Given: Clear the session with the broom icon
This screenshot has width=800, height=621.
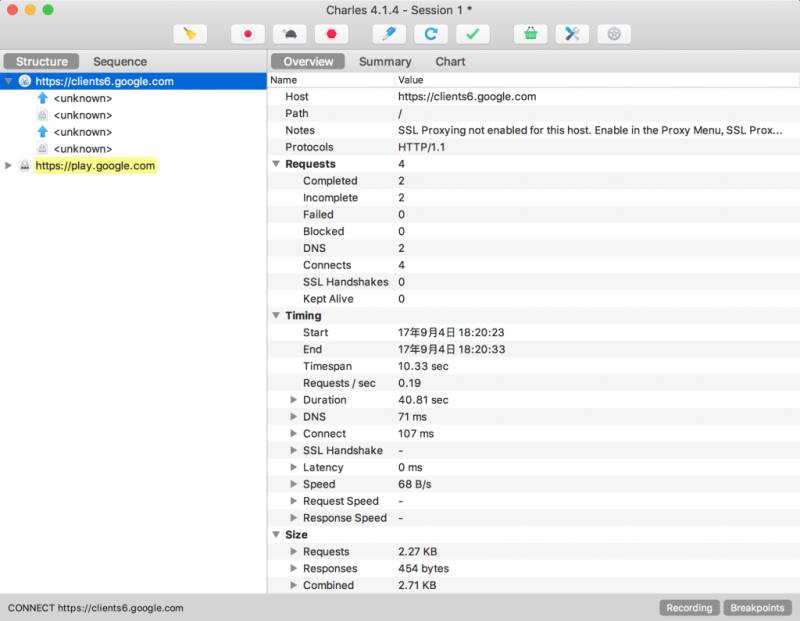Looking at the screenshot, I should point(190,34).
